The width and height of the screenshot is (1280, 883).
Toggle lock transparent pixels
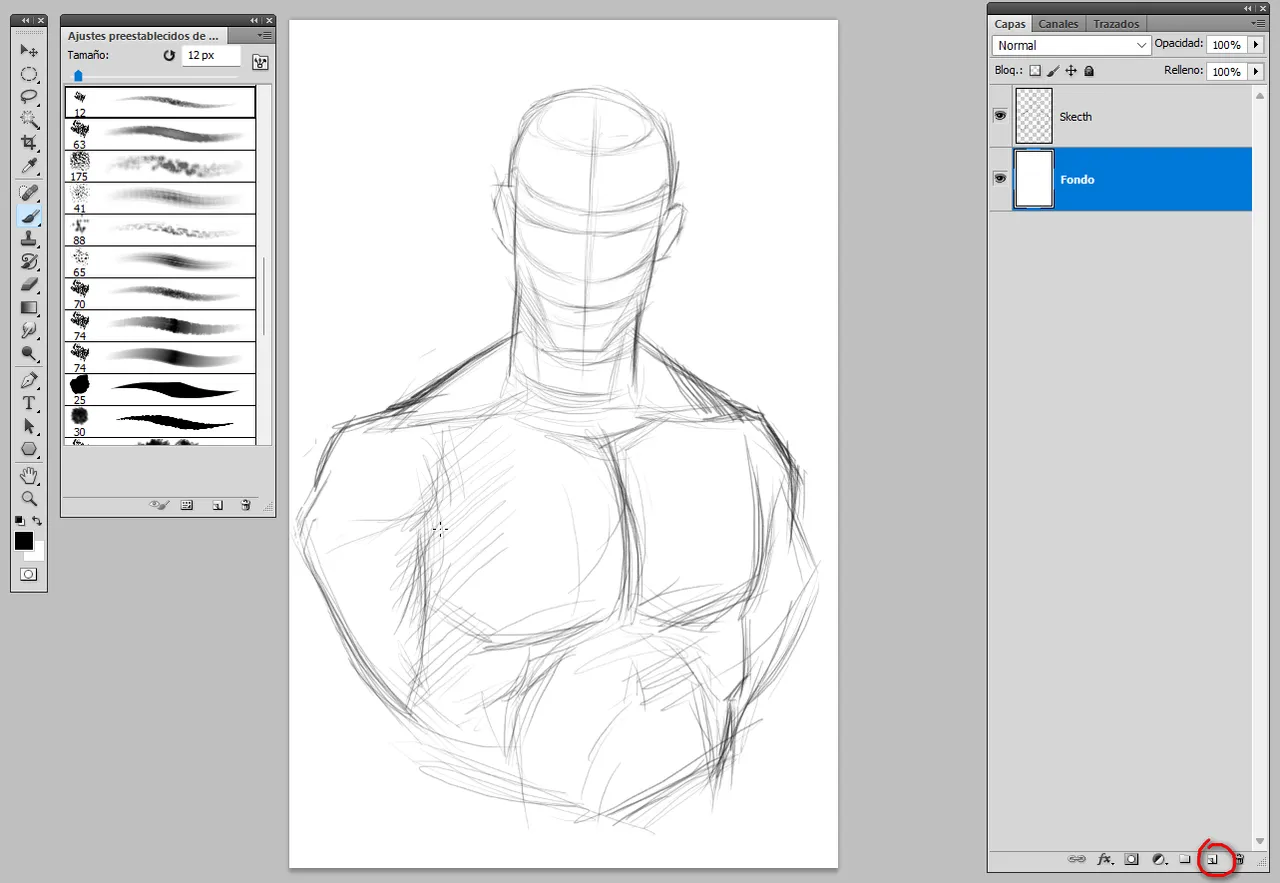[x=1035, y=71]
